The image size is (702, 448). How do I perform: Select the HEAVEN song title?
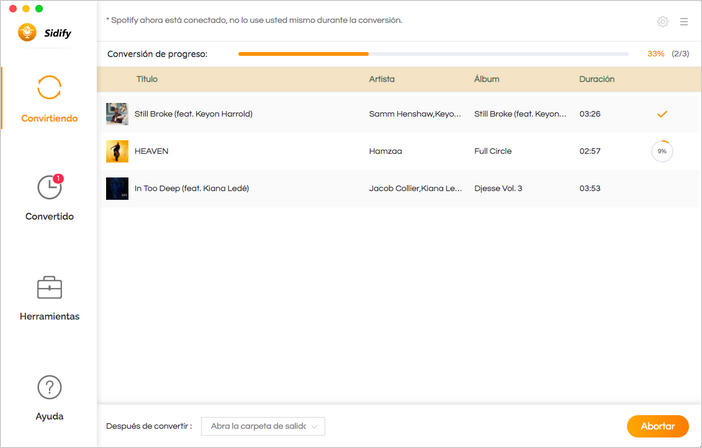151,151
